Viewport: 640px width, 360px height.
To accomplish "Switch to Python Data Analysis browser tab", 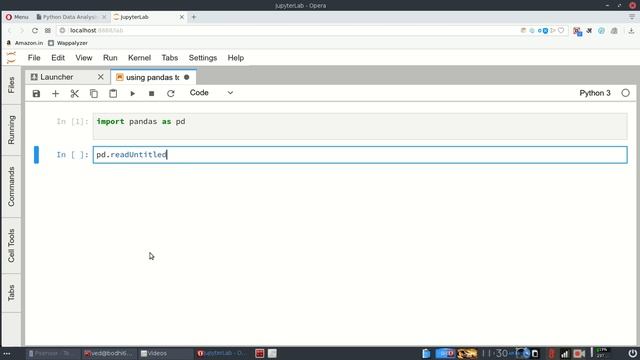I will coord(69,17).
